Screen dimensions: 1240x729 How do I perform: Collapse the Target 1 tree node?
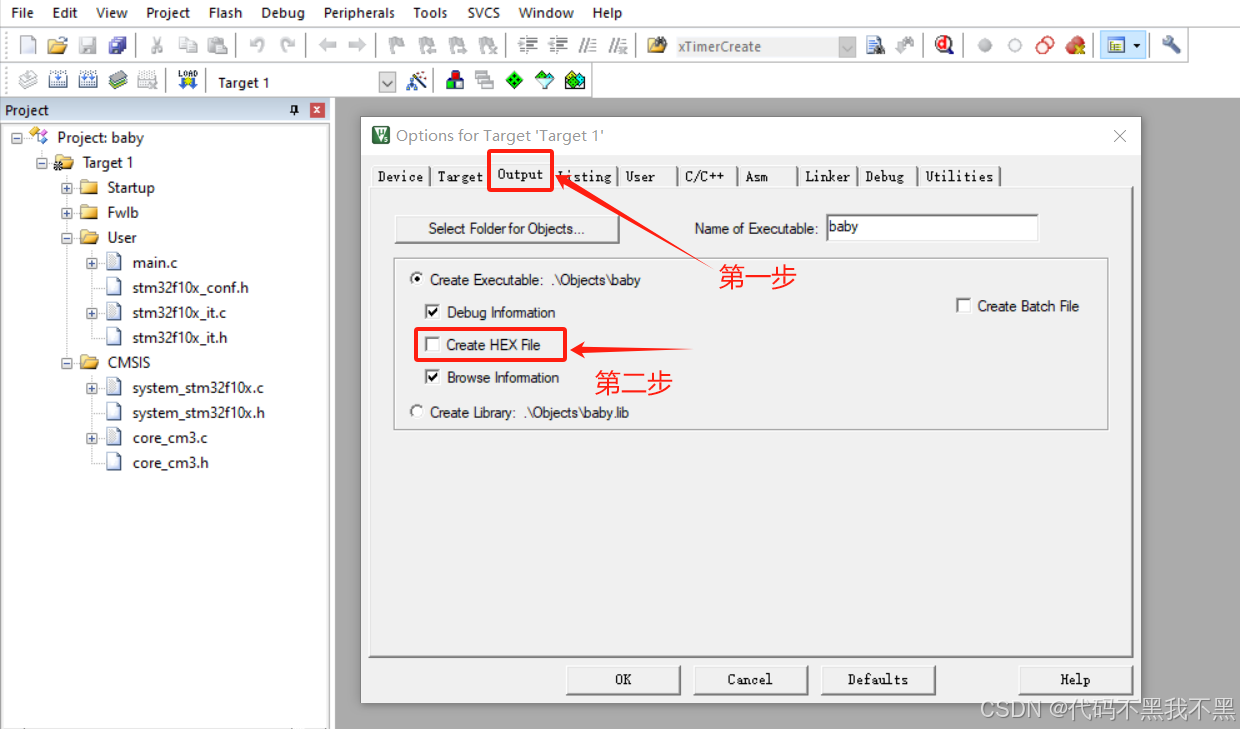pos(42,162)
